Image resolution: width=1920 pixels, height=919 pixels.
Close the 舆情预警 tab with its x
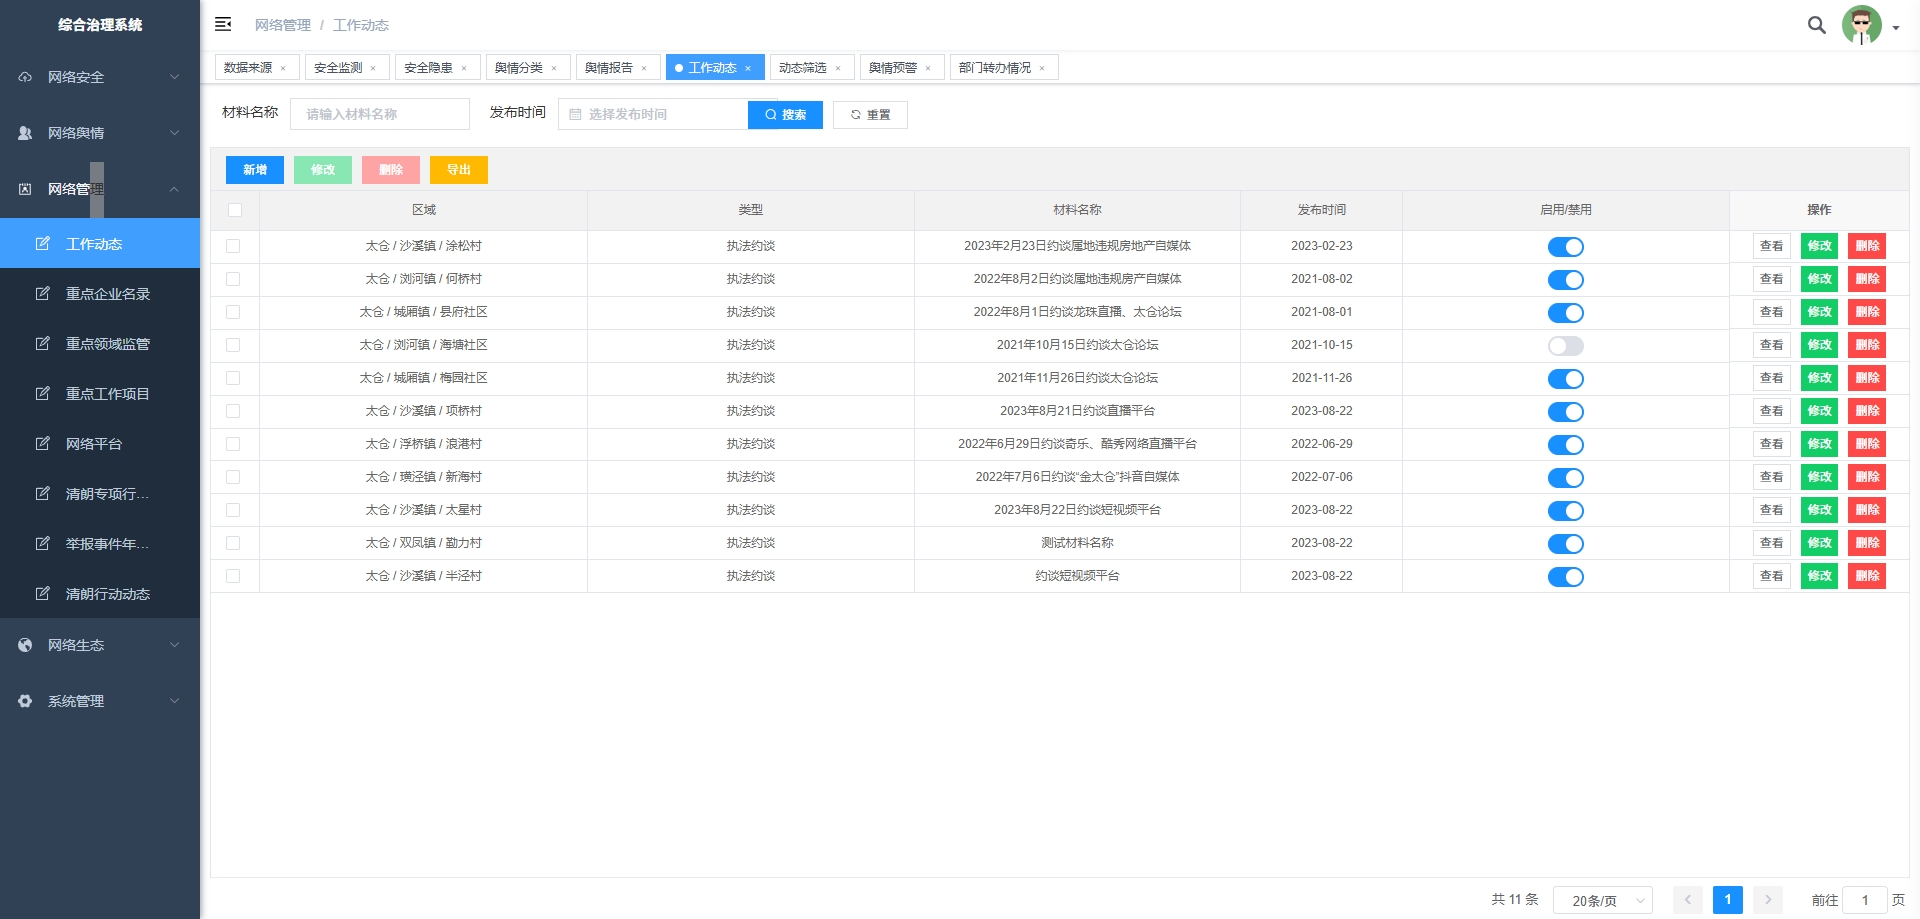(x=928, y=68)
